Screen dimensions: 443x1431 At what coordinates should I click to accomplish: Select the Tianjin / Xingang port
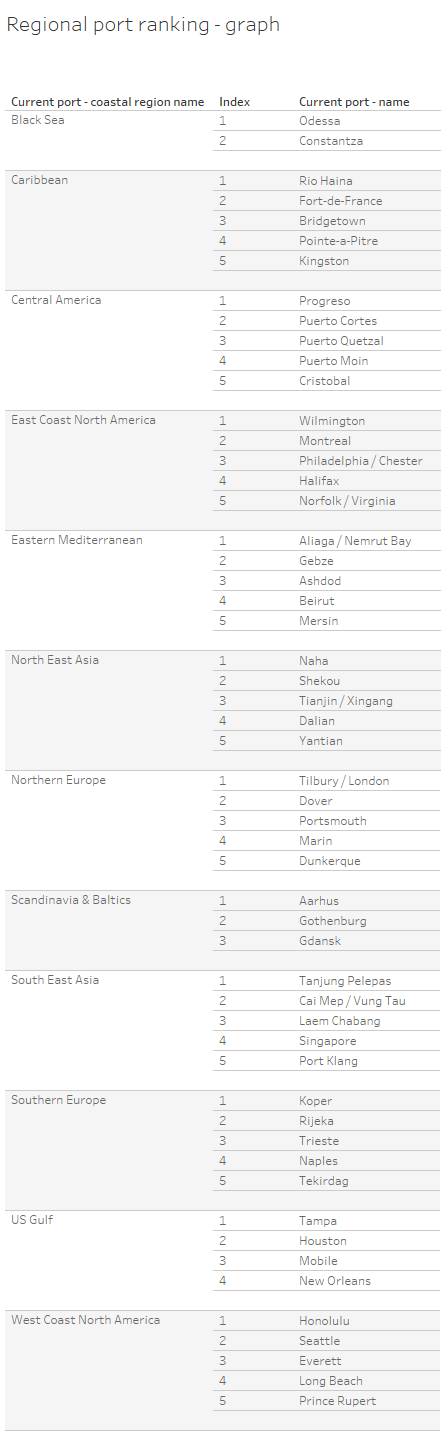pyautogui.click(x=346, y=701)
